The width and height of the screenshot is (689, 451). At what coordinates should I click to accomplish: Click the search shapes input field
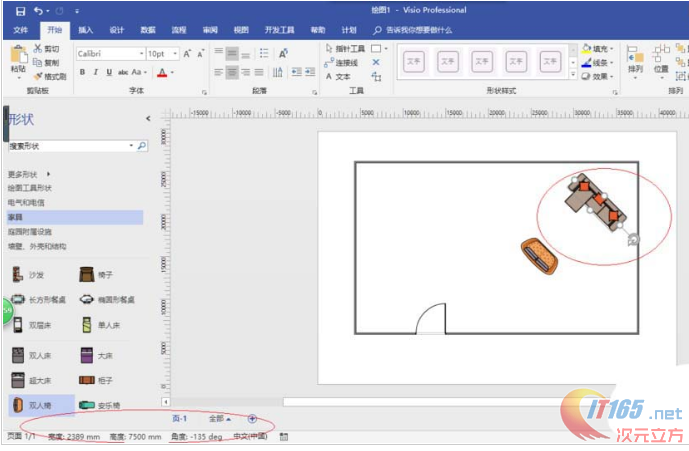point(68,146)
